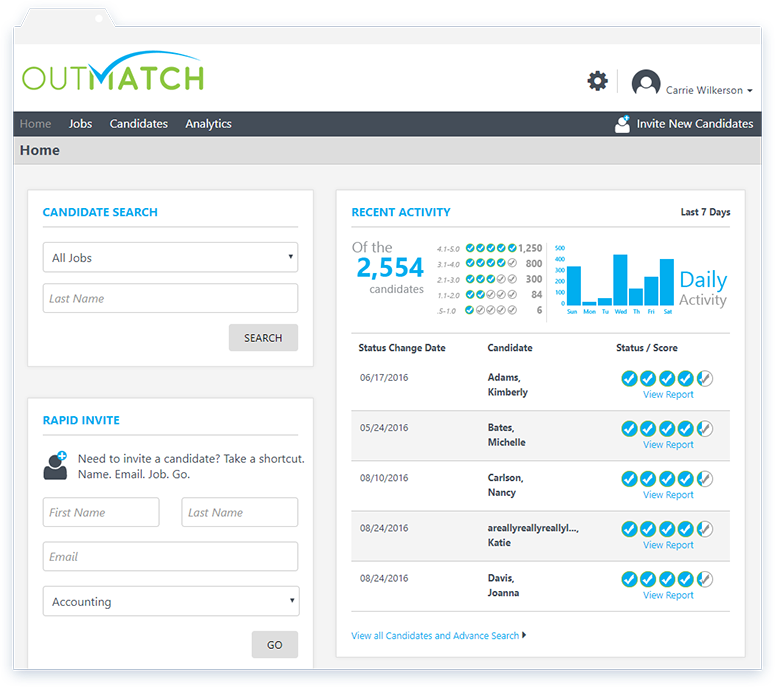Click the 1.1-2.0 rating checkmarks row
The height and width of the screenshot is (687, 775).
[491, 295]
